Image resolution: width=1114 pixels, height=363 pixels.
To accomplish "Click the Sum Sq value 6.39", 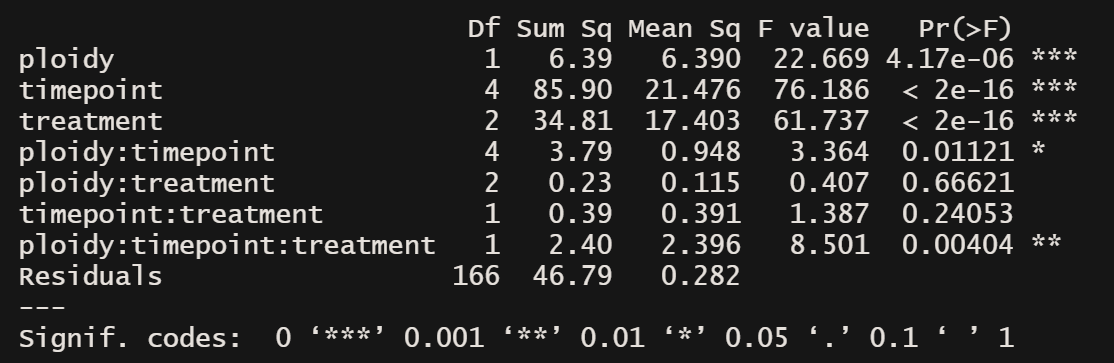I will (580, 60).
